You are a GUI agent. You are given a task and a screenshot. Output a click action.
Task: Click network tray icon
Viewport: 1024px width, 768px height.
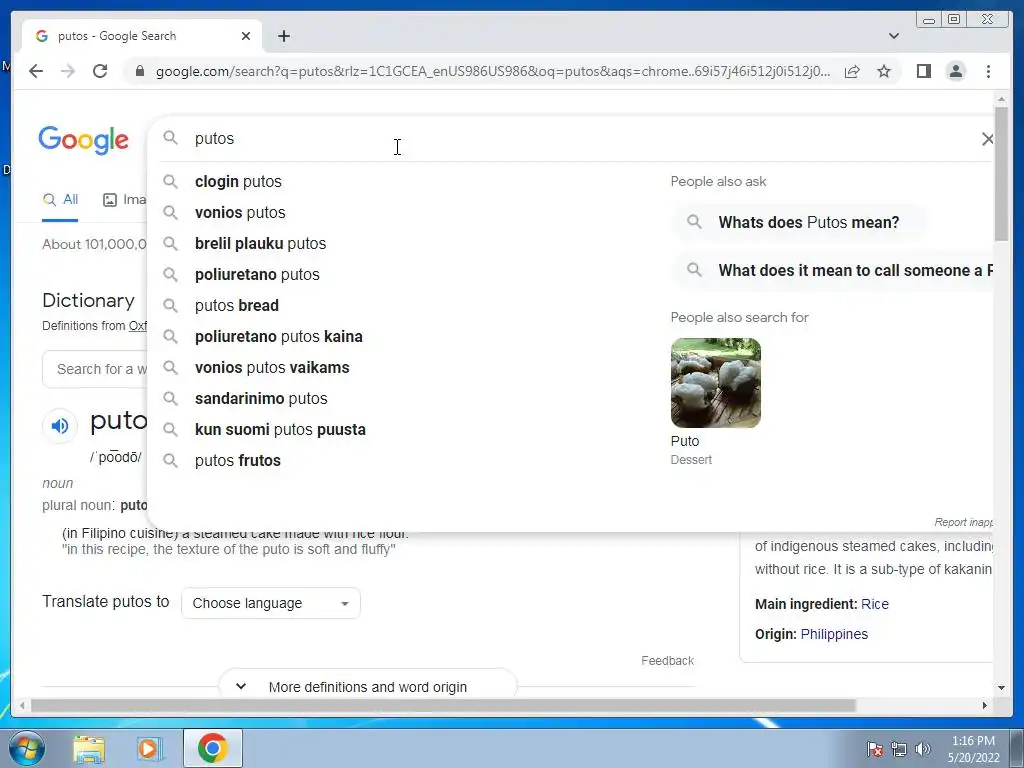click(x=899, y=749)
